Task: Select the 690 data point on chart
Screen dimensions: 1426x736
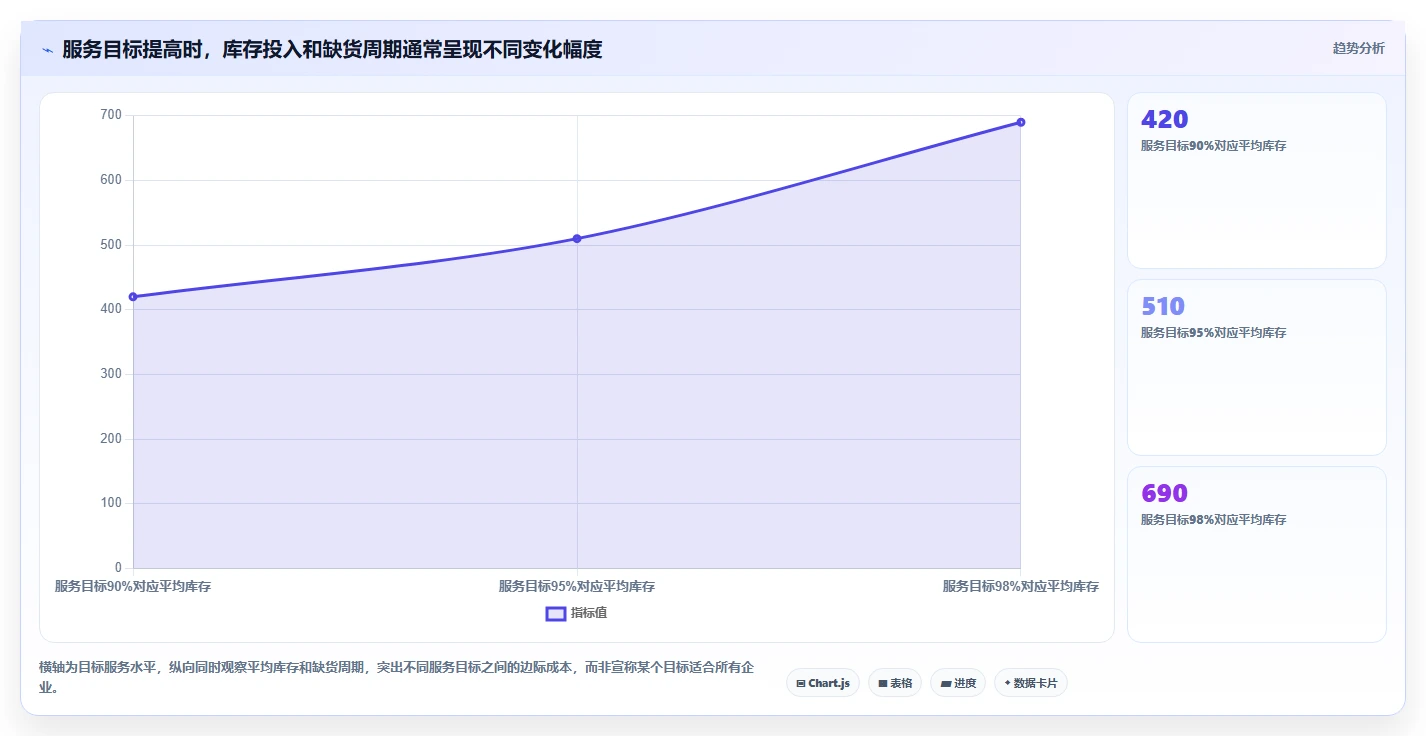Action: [1021, 122]
